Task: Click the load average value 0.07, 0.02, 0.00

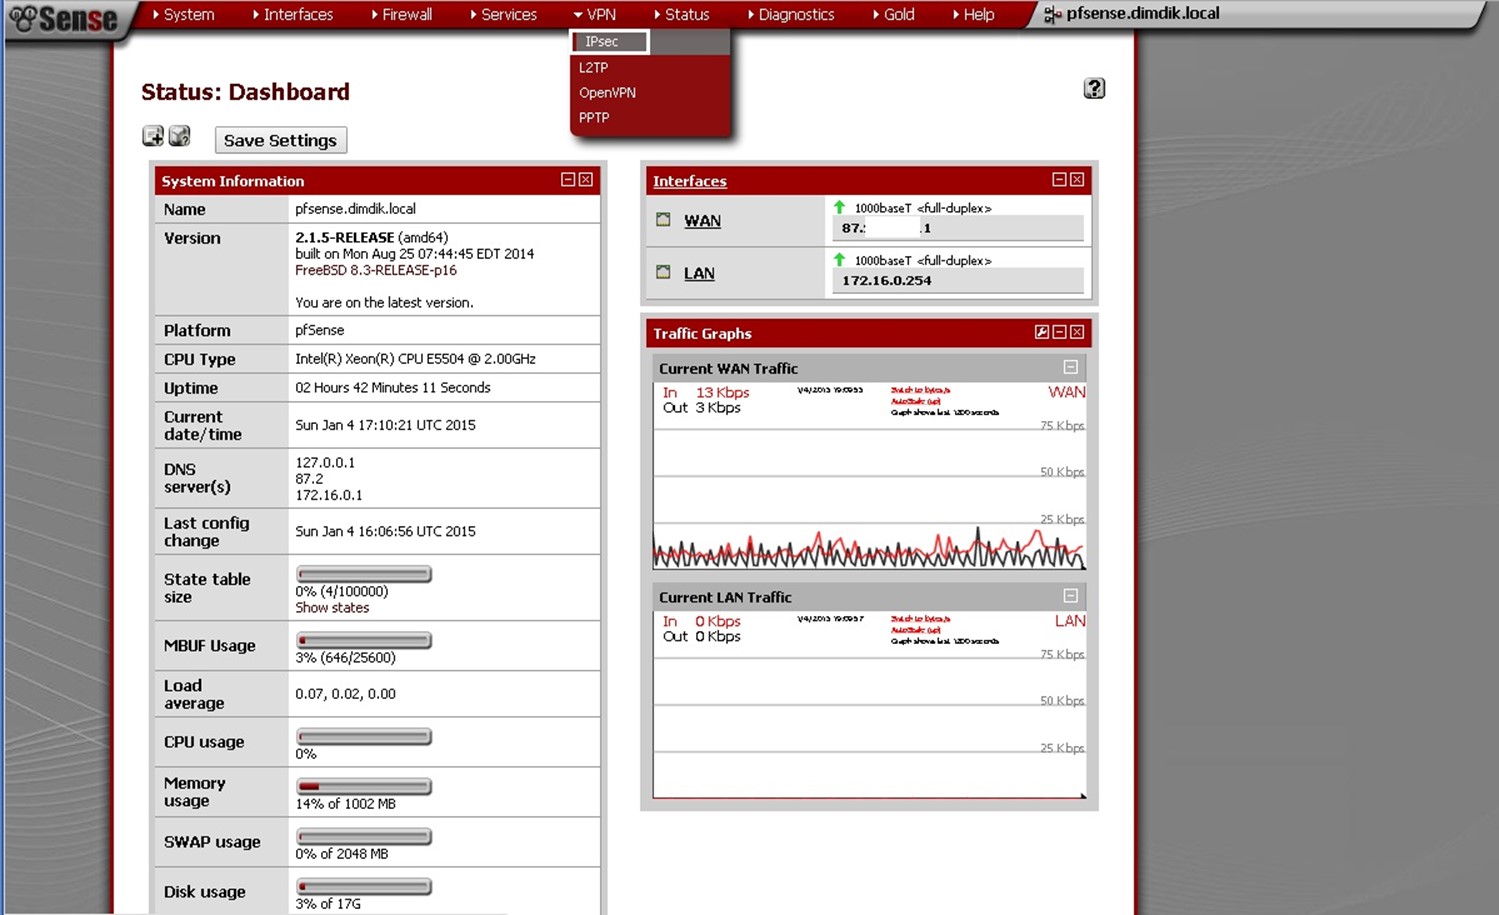Action: point(345,693)
